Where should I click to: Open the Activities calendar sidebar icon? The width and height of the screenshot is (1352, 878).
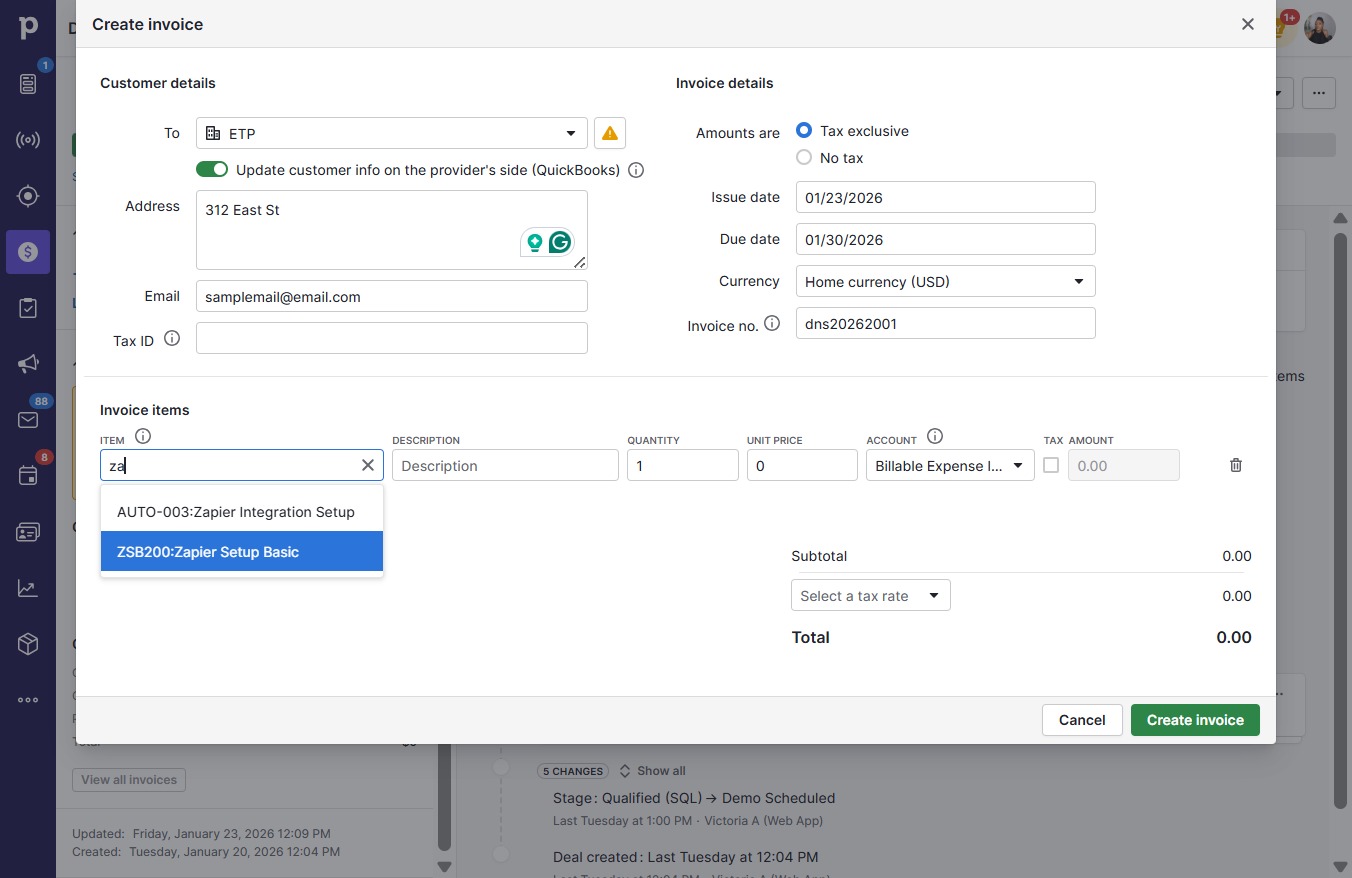click(x=28, y=476)
